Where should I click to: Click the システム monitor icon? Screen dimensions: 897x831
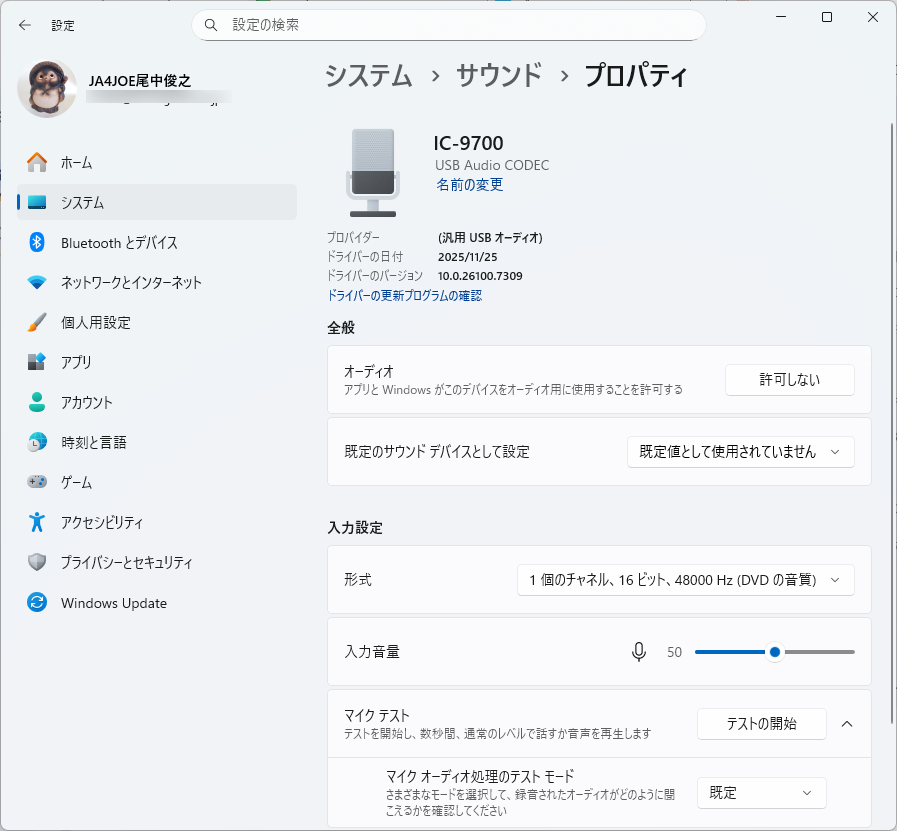pyautogui.click(x=37, y=202)
